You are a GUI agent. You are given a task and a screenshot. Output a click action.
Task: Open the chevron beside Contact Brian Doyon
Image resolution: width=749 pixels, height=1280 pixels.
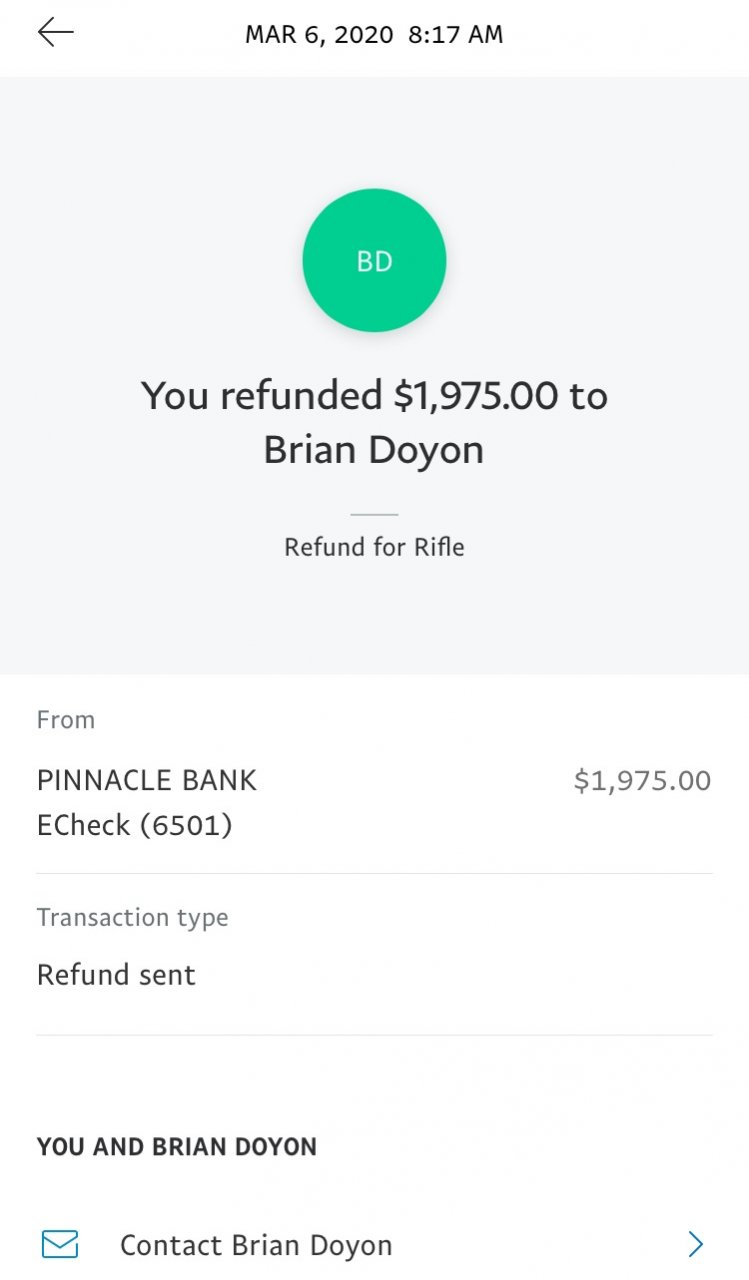(x=696, y=1244)
